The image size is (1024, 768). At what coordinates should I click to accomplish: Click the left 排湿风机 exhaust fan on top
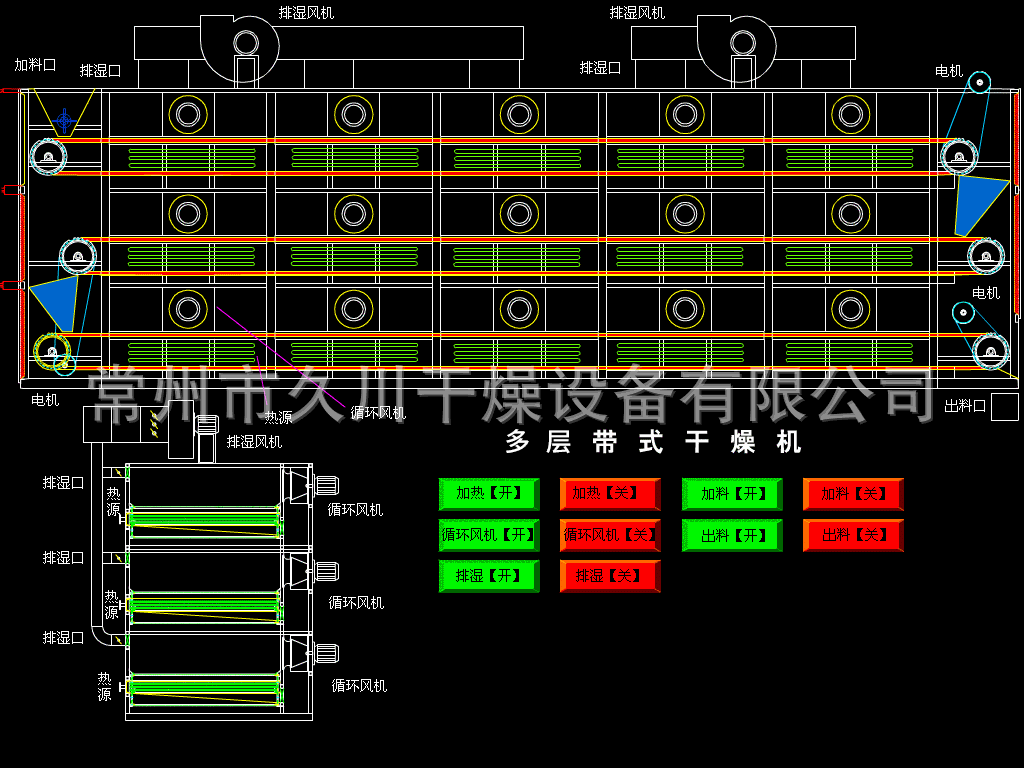(x=245, y=43)
